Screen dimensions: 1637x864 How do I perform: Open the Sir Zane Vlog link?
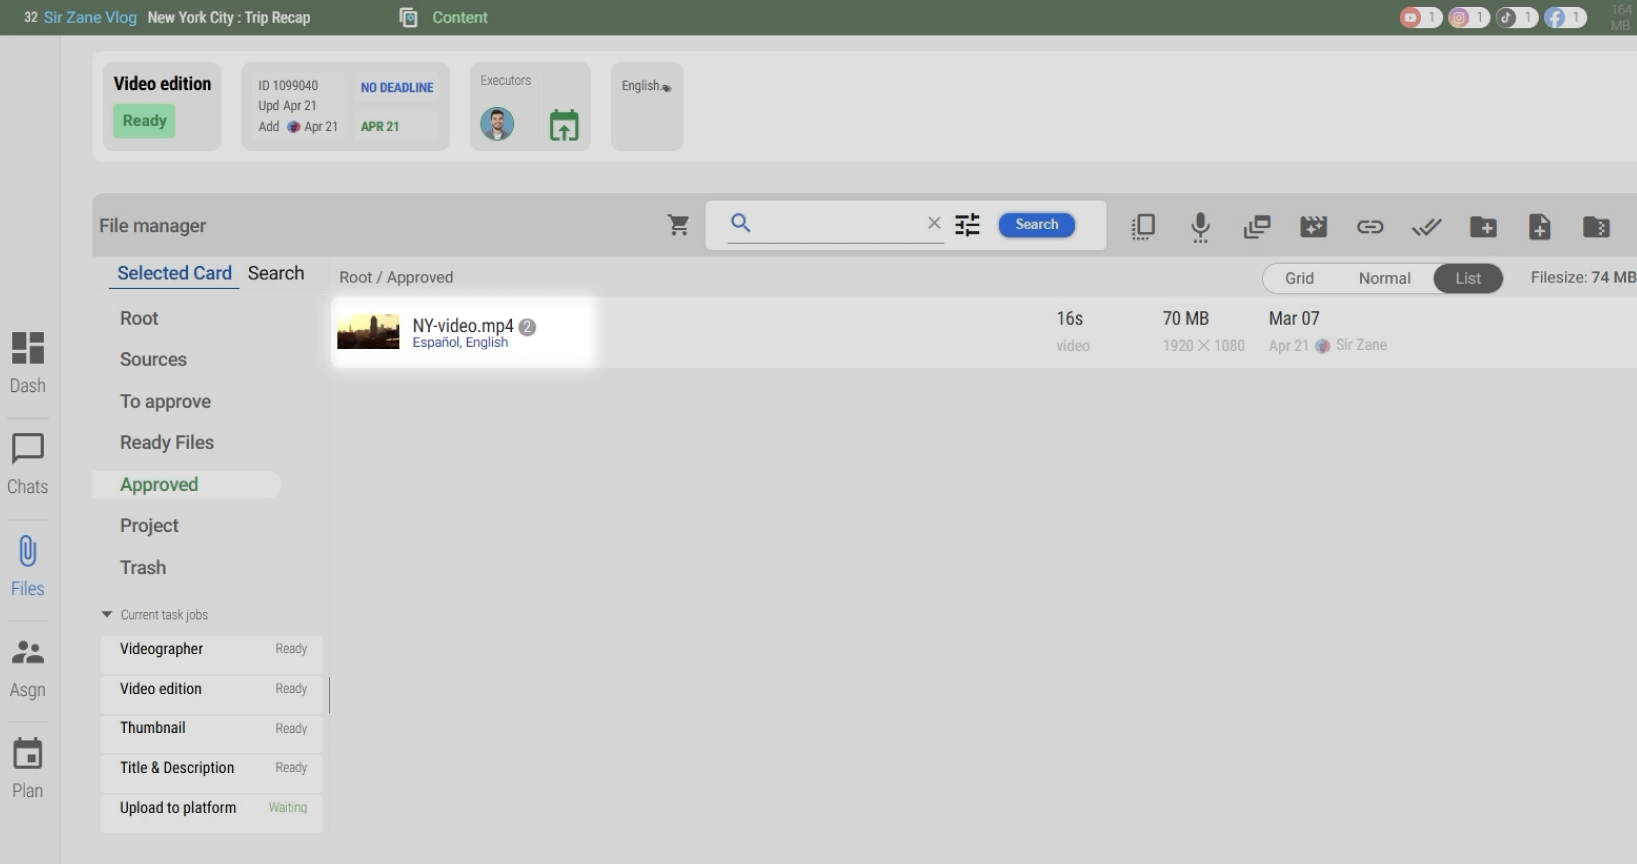pos(90,17)
